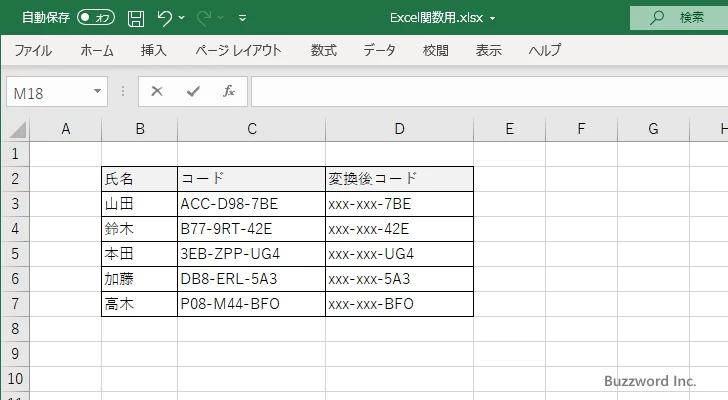Screen dimensions: 728x400
Task: Click the Redo arrow icon
Action: [204, 18]
